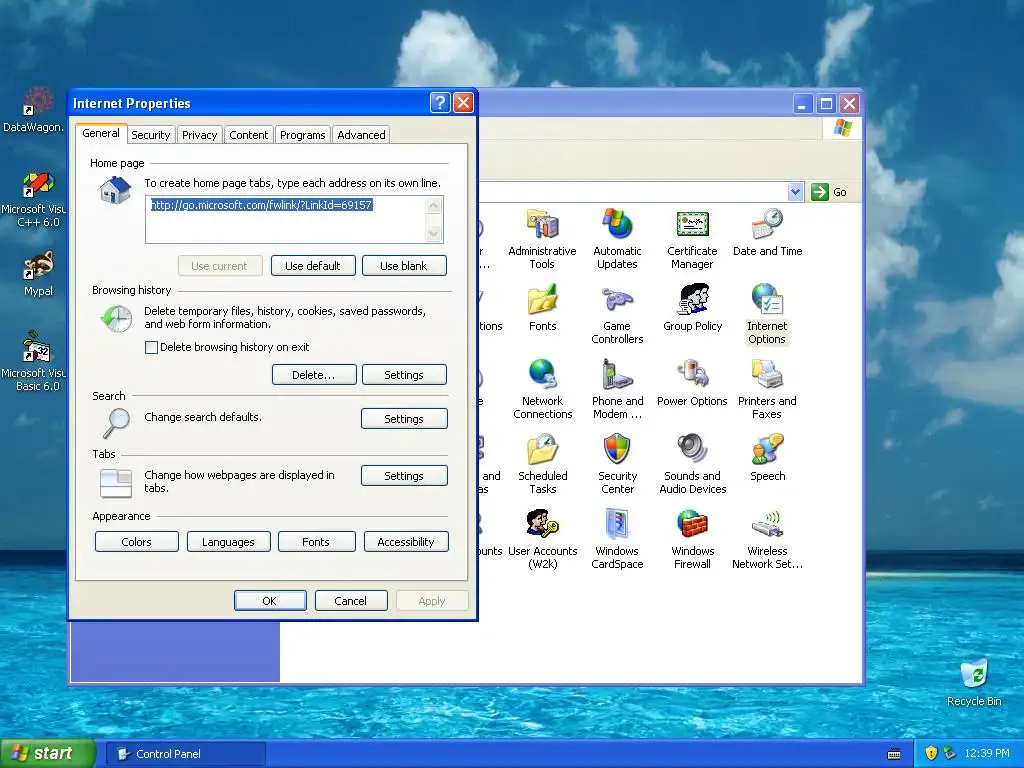This screenshot has width=1024, height=768.
Task: Switch to the Advanced tab
Action: [361, 135]
